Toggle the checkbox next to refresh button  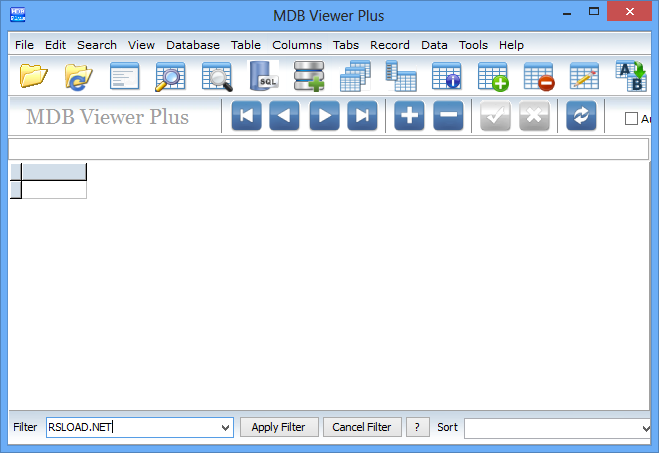click(x=631, y=119)
